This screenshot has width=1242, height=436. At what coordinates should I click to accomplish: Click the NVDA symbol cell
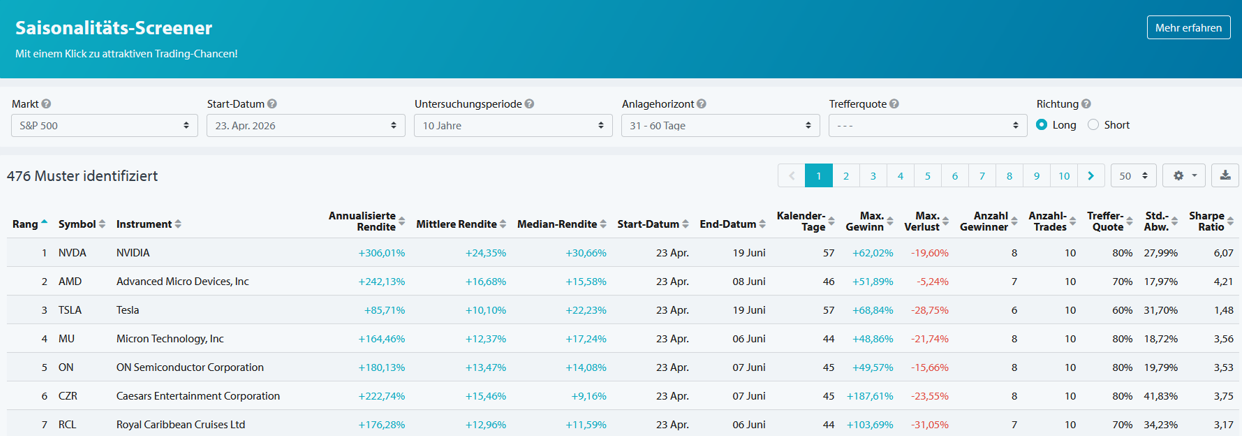pos(72,253)
